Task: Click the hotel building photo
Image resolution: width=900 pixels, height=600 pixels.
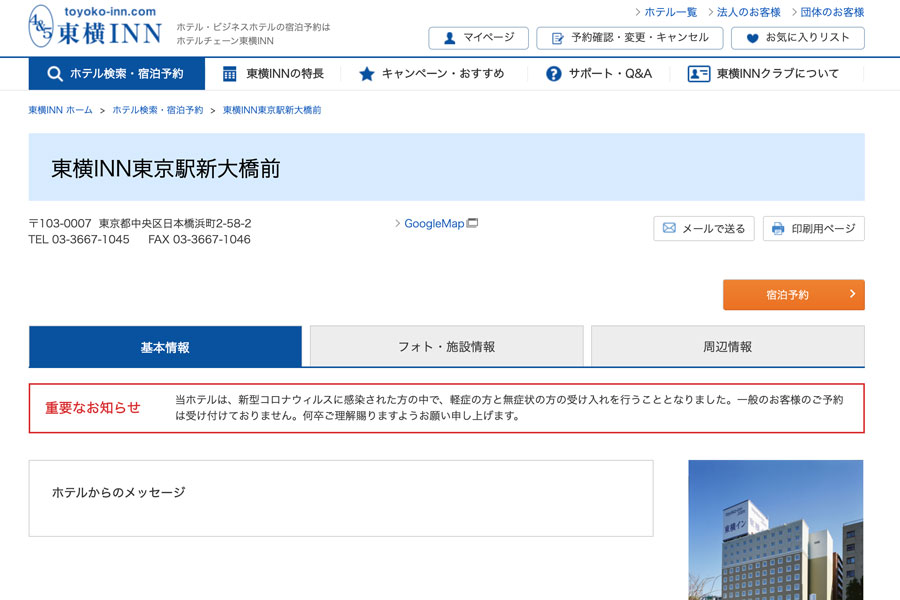Action: pos(775,529)
